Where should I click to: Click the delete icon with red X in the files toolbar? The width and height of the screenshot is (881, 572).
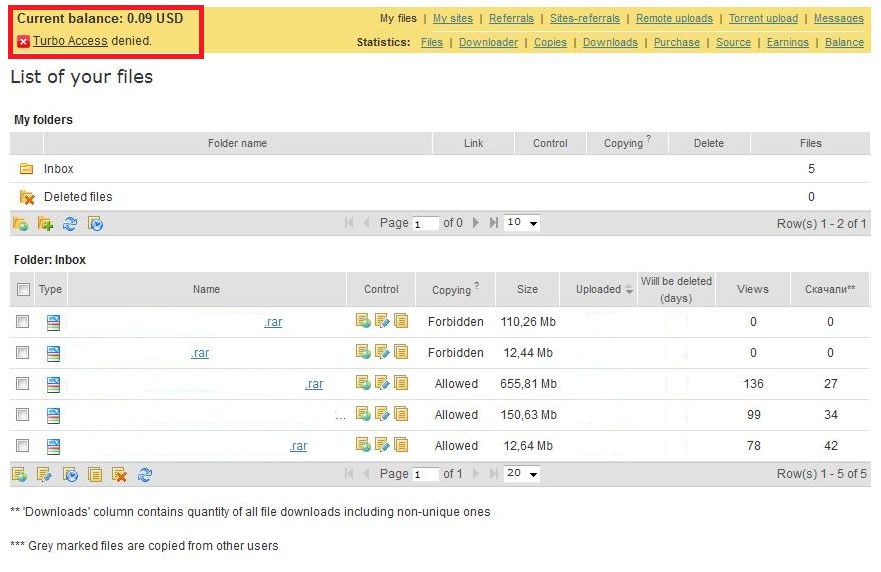point(120,475)
